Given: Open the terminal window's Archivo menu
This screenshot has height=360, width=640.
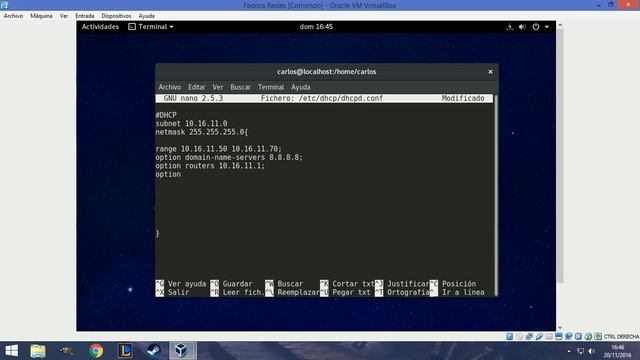Looking at the screenshot, I should coord(169,87).
